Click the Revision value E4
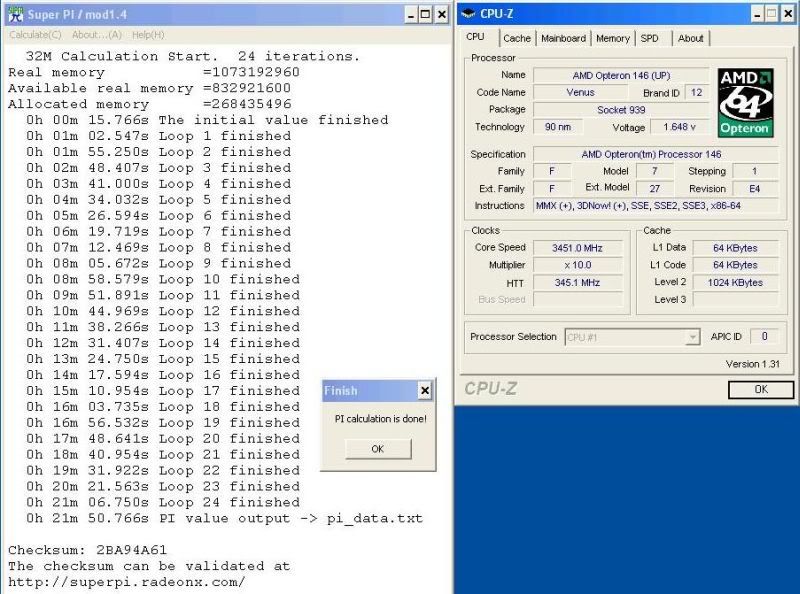Image resolution: width=800 pixels, height=594 pixels. pyautogui.click(x=755, y=189)
